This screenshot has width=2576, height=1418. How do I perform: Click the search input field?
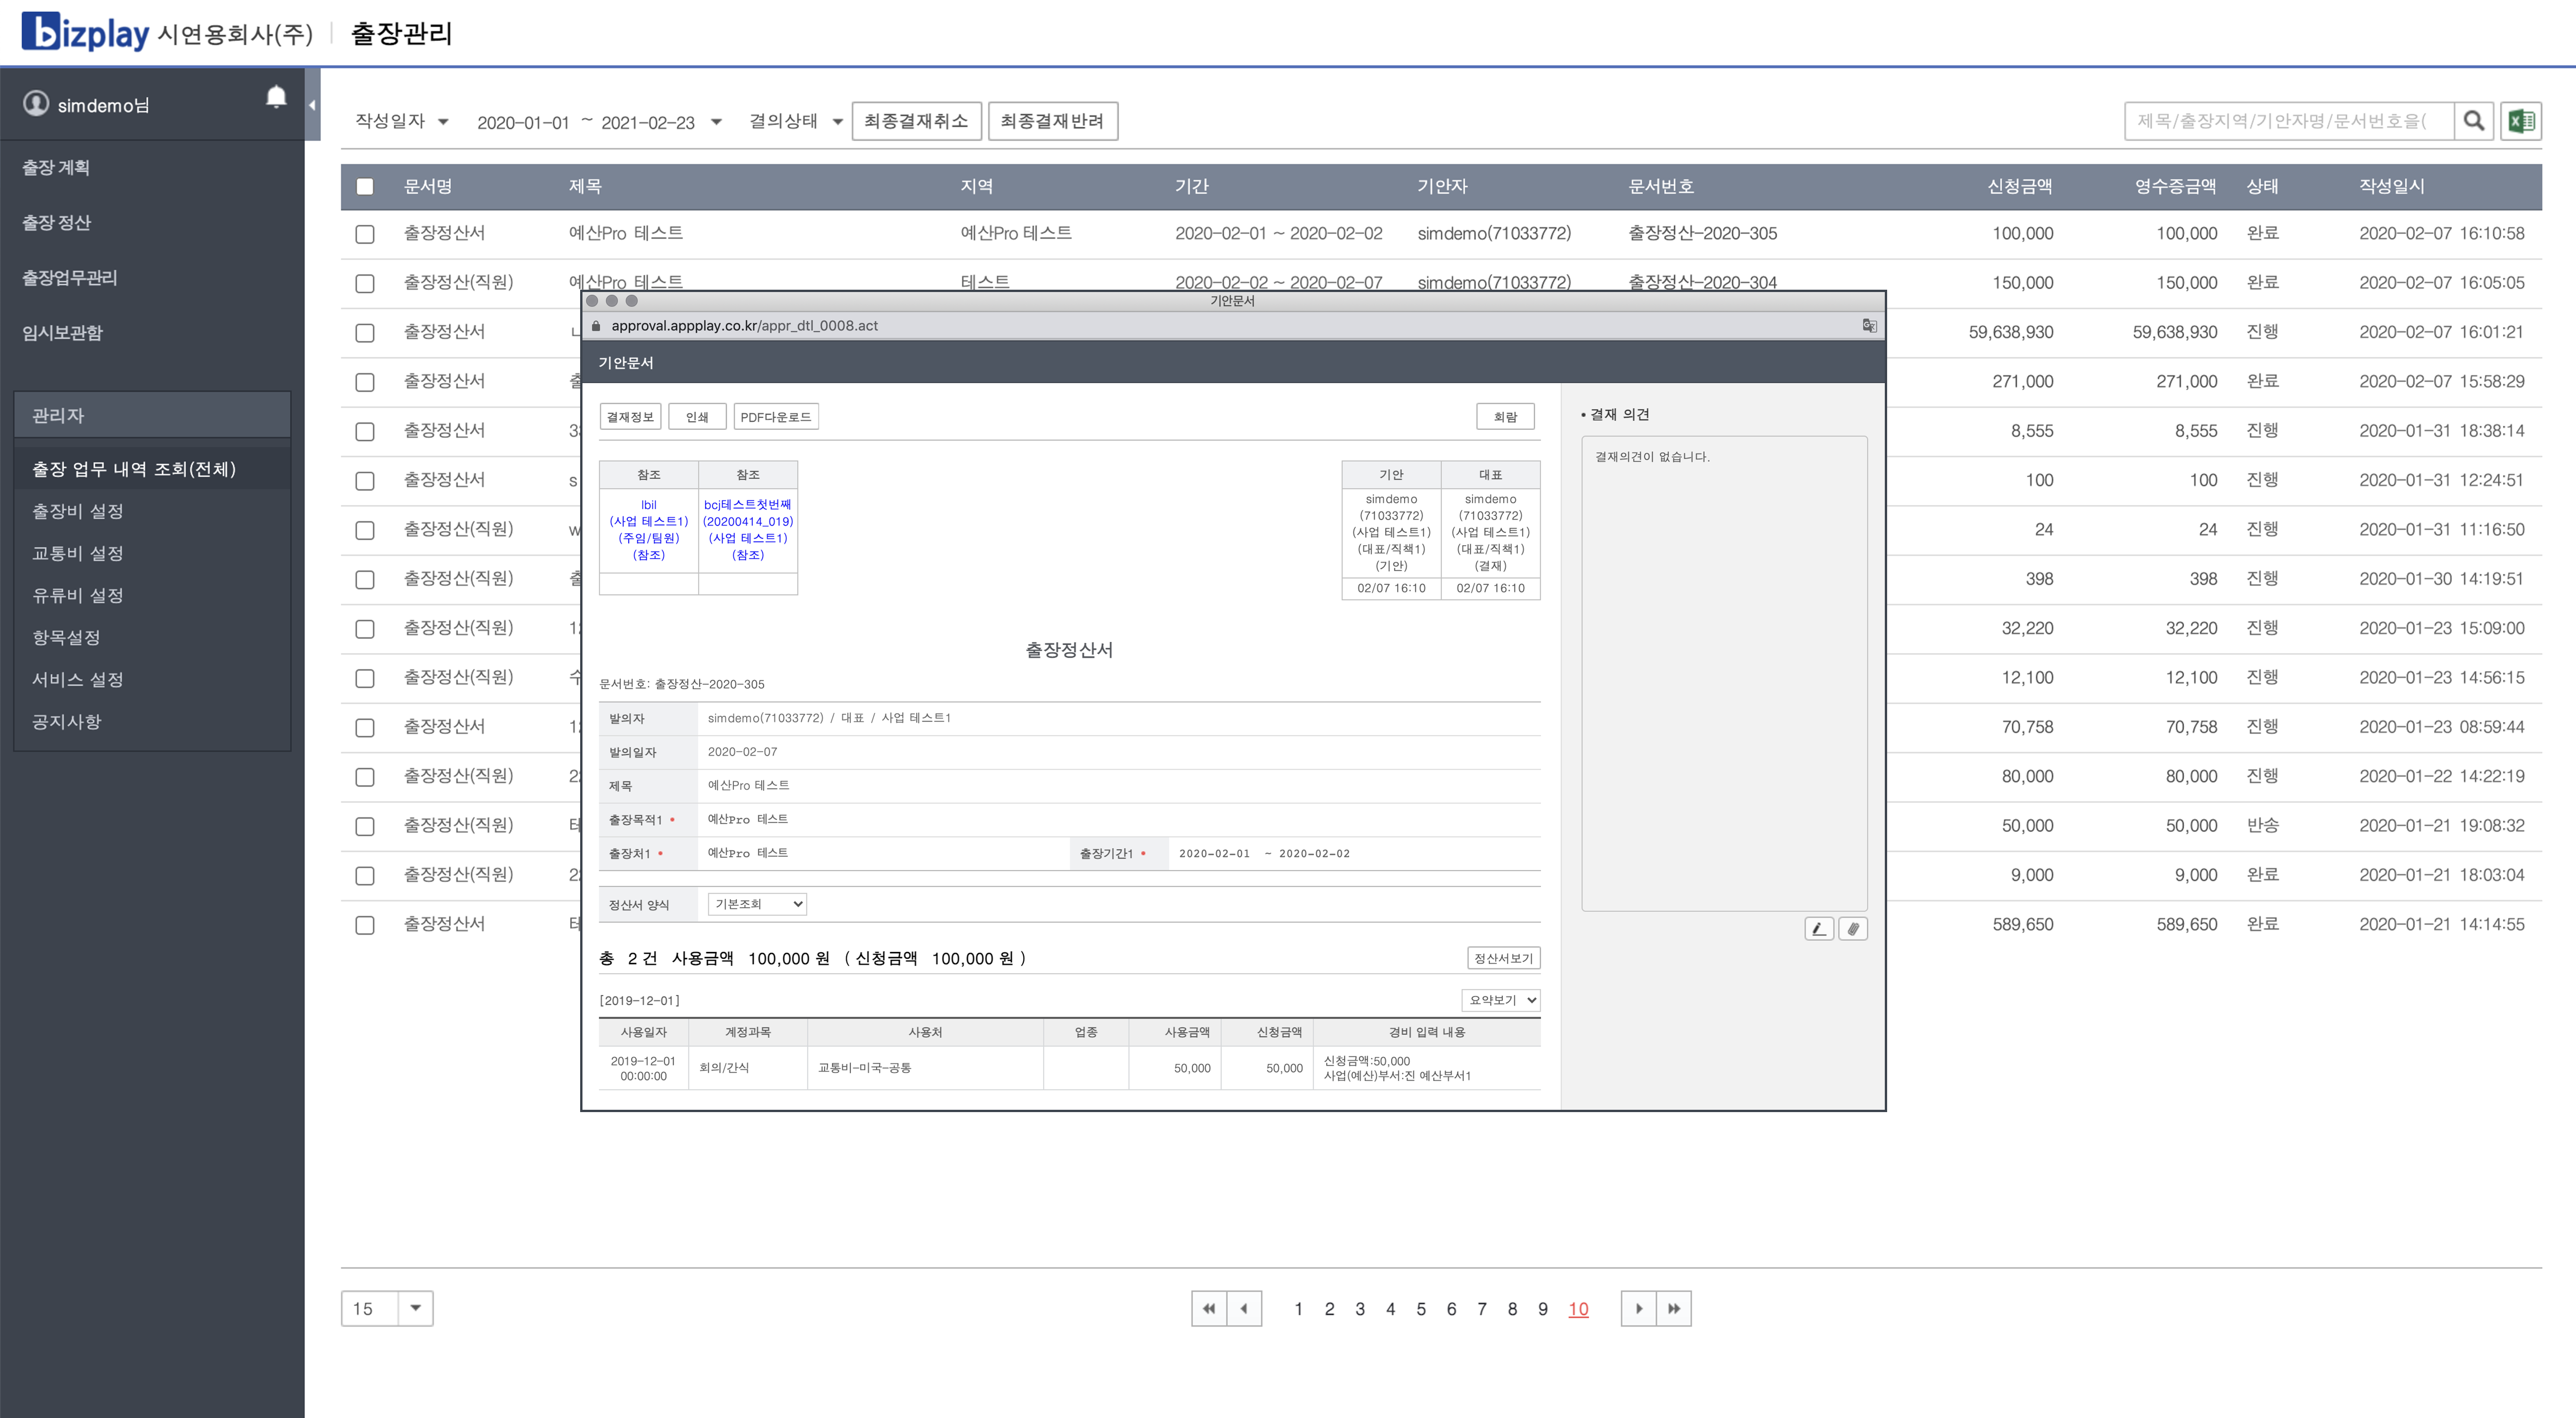coord(2290,121)
